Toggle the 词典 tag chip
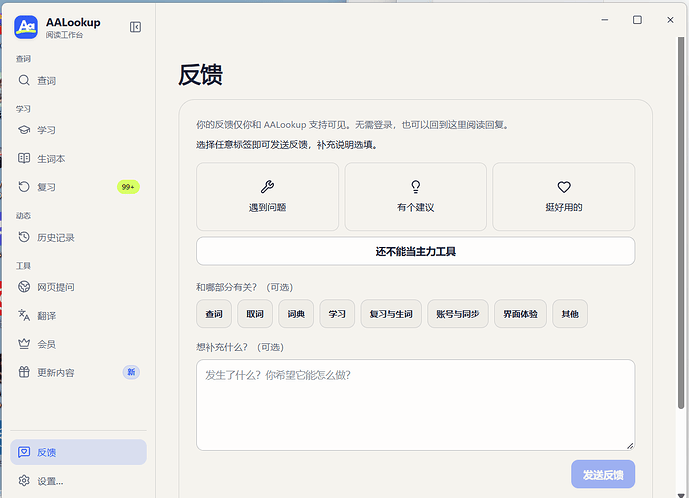Viewport: 689px width, 498px height. coord(296,314)
